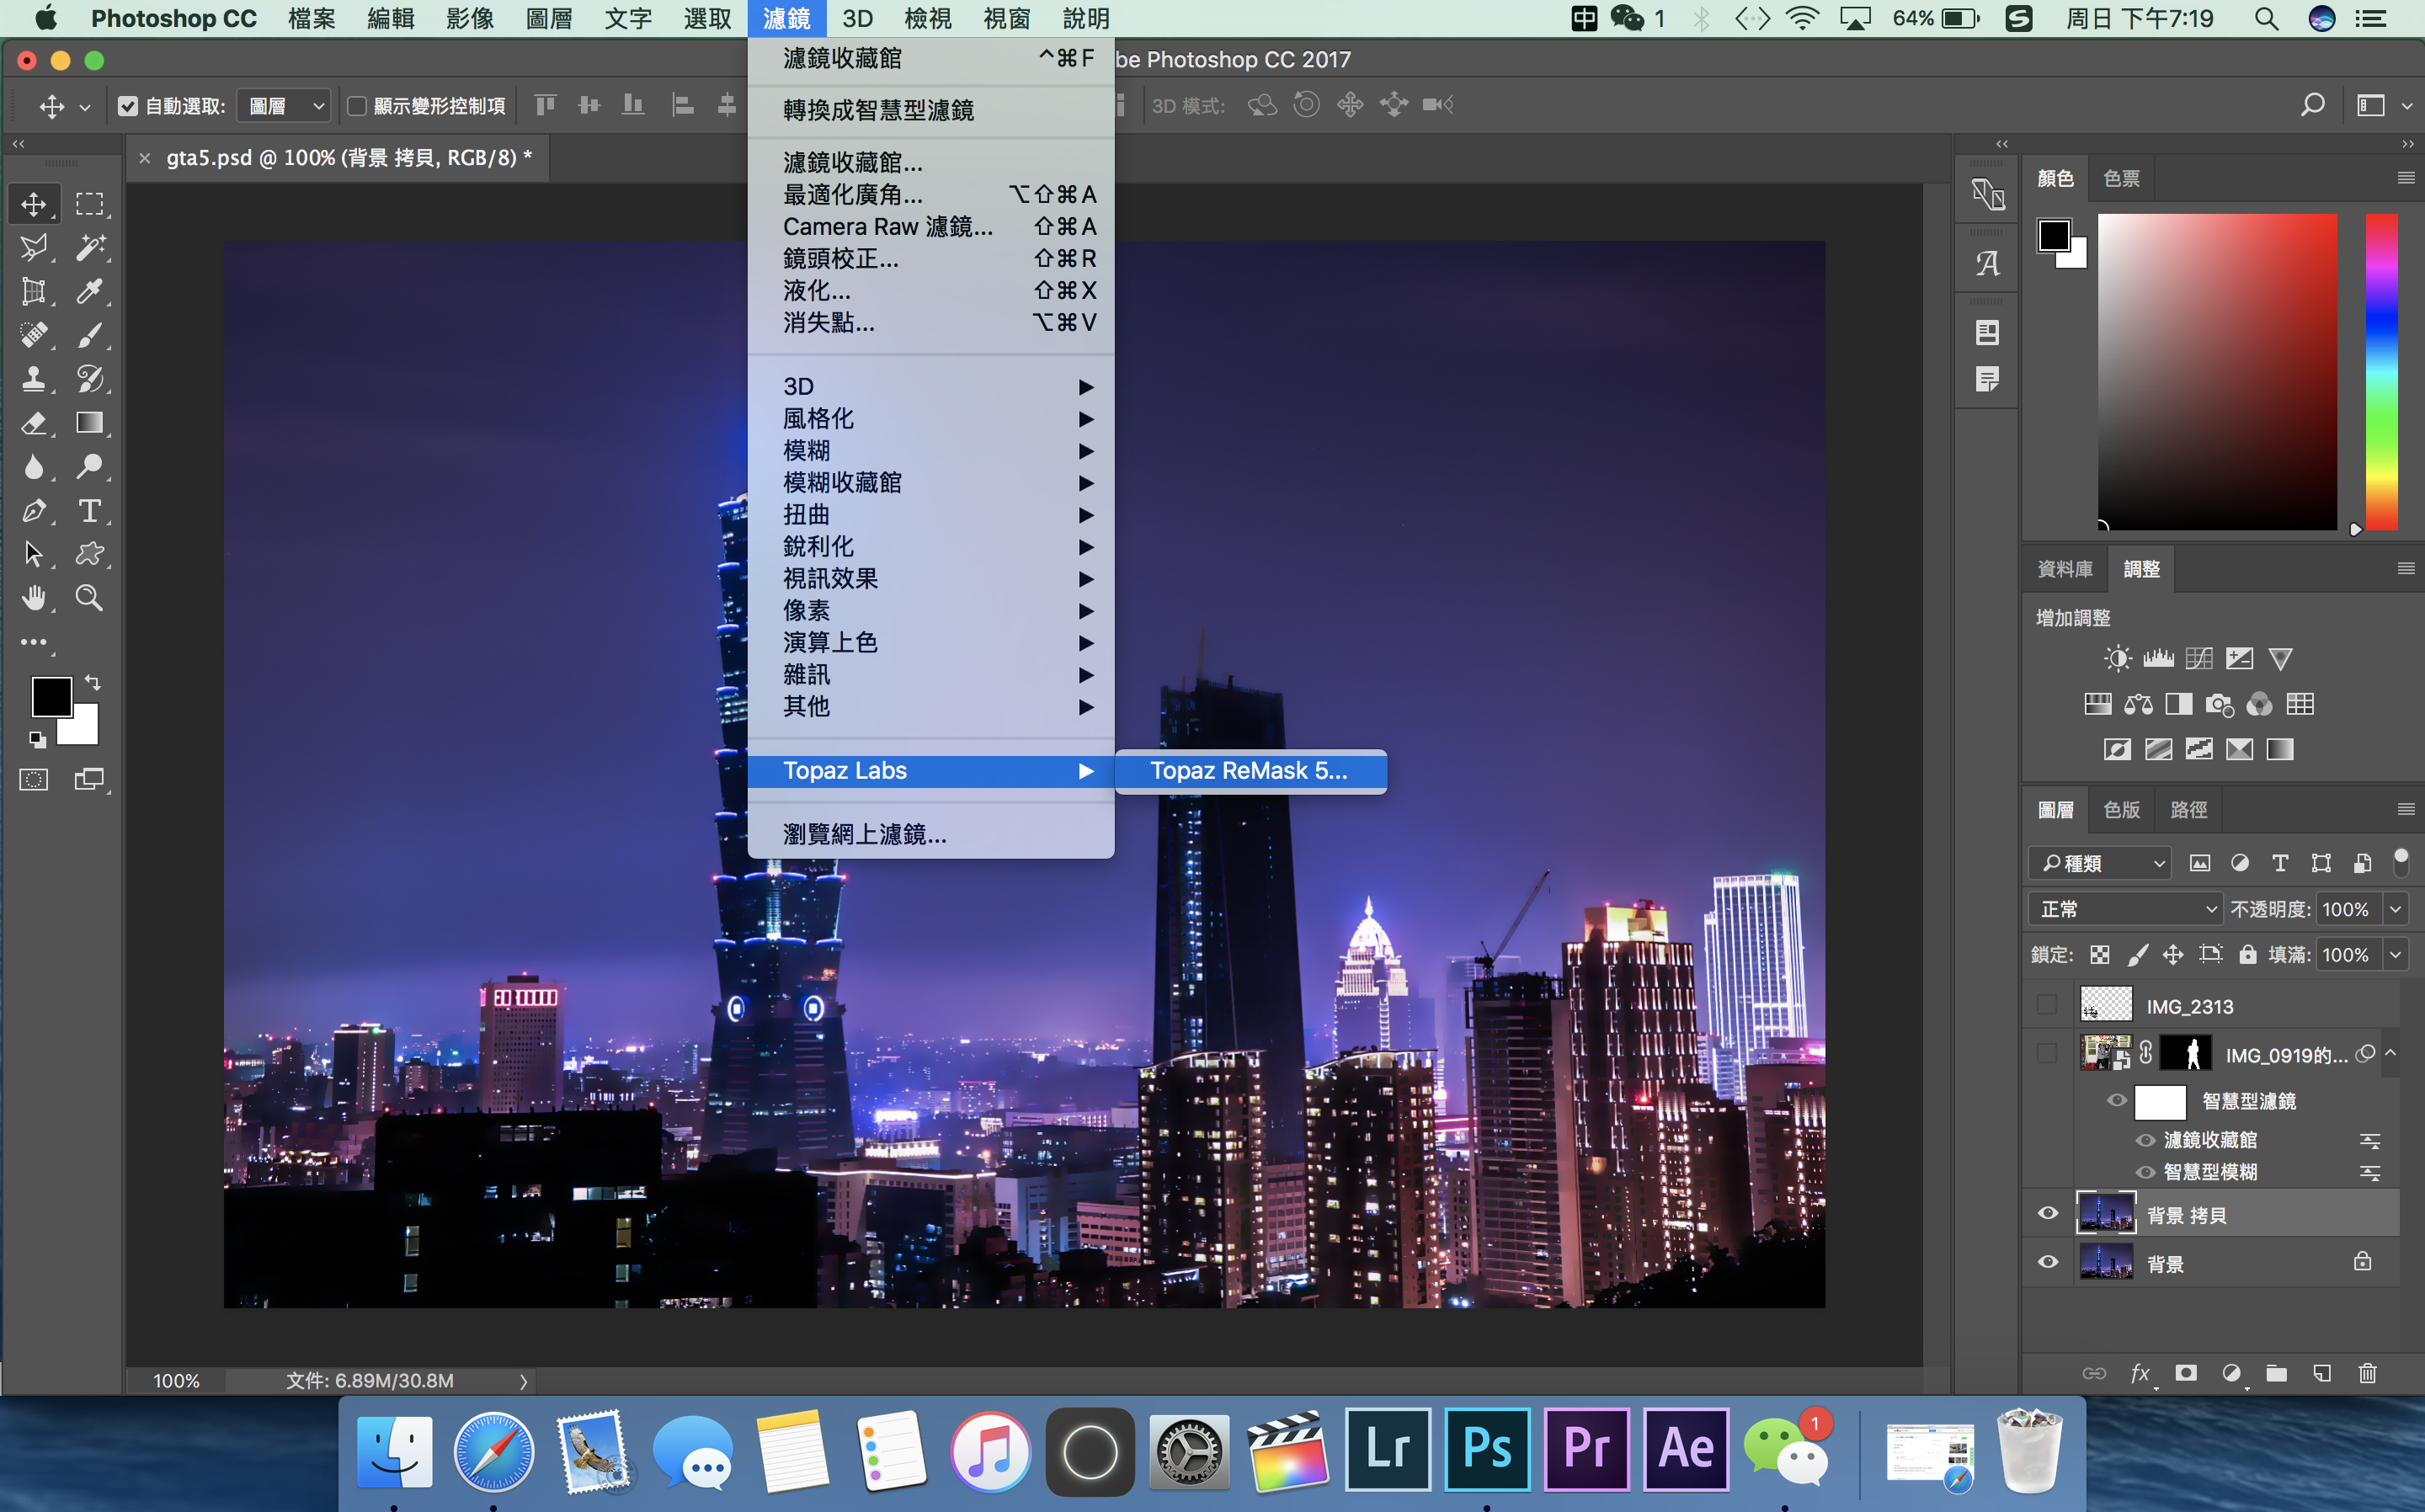The height and width of the screenshot is (1512, 2425).
Task: Open the blend mode 正常 dropdown
Action: tap(2125, 909)
